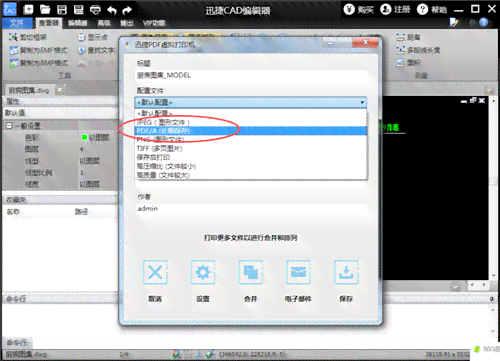Screen dimensions: 500x361
Task: Click the green color swatch in 色彩 row
Action: [84, 137]
